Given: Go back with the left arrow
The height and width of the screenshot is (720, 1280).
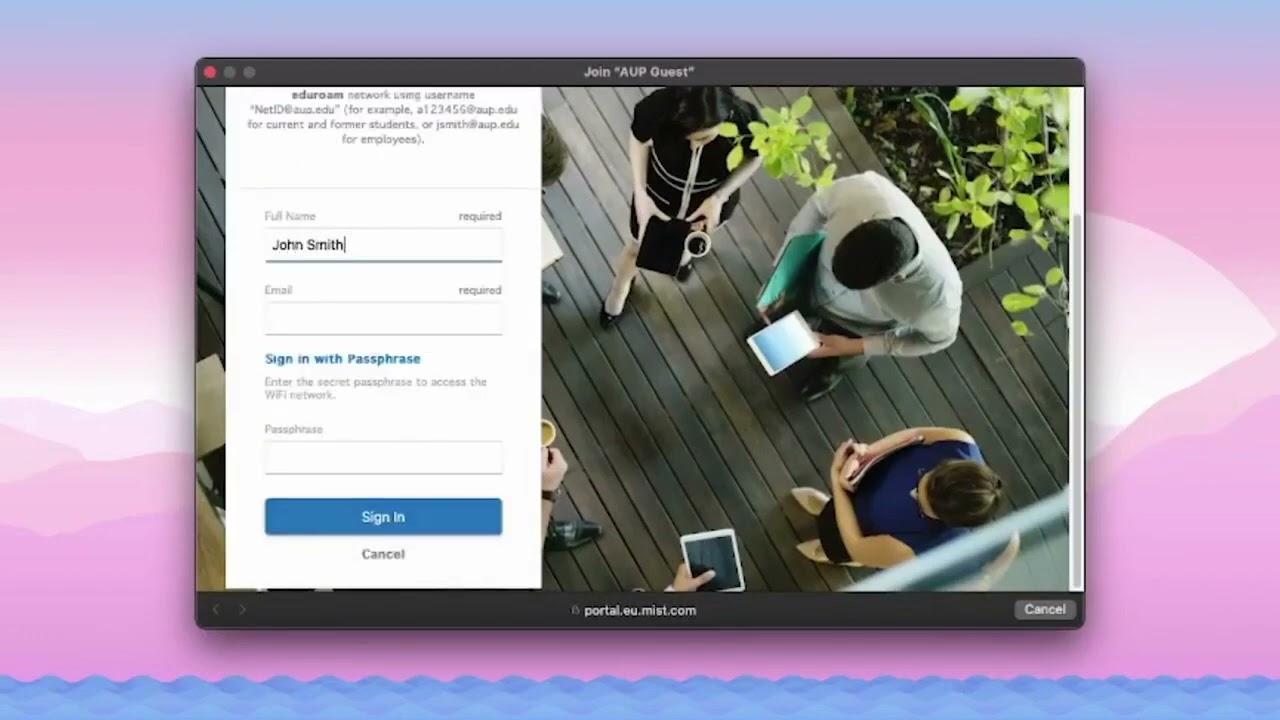Looking at the screenshot, I should (215, 609).
